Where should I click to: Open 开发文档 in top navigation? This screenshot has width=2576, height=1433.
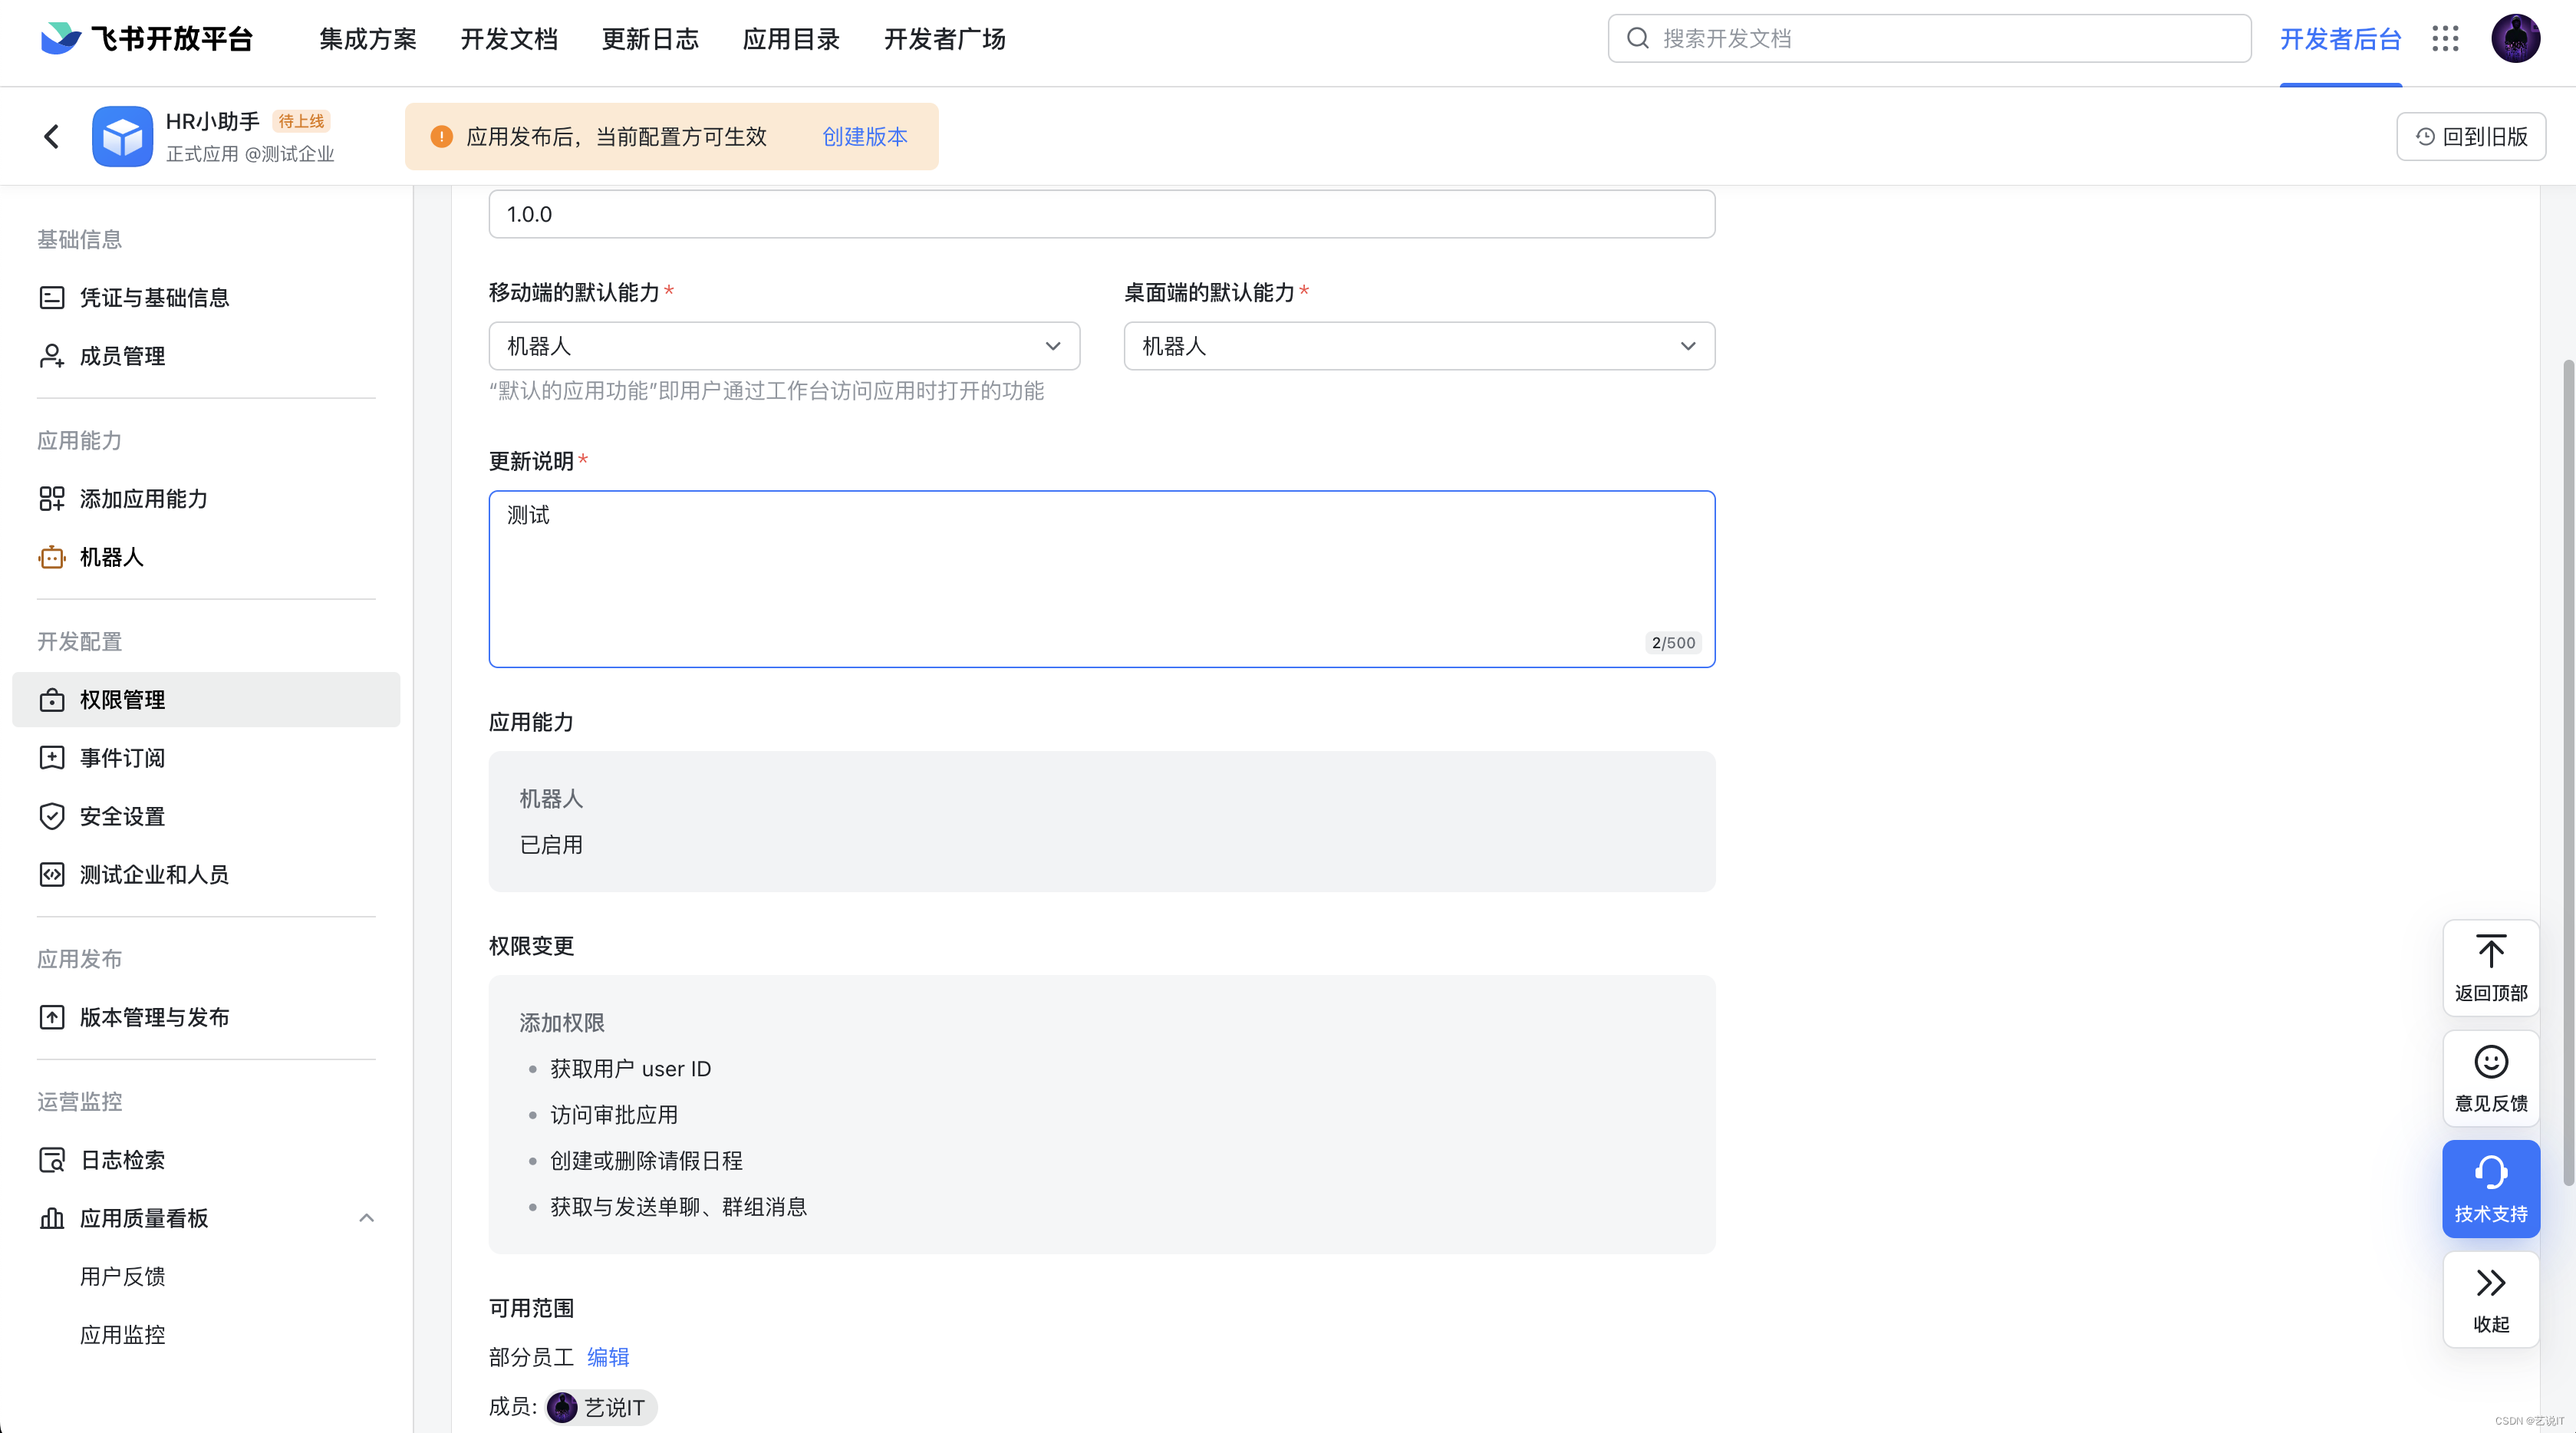(x=508, y=39)
